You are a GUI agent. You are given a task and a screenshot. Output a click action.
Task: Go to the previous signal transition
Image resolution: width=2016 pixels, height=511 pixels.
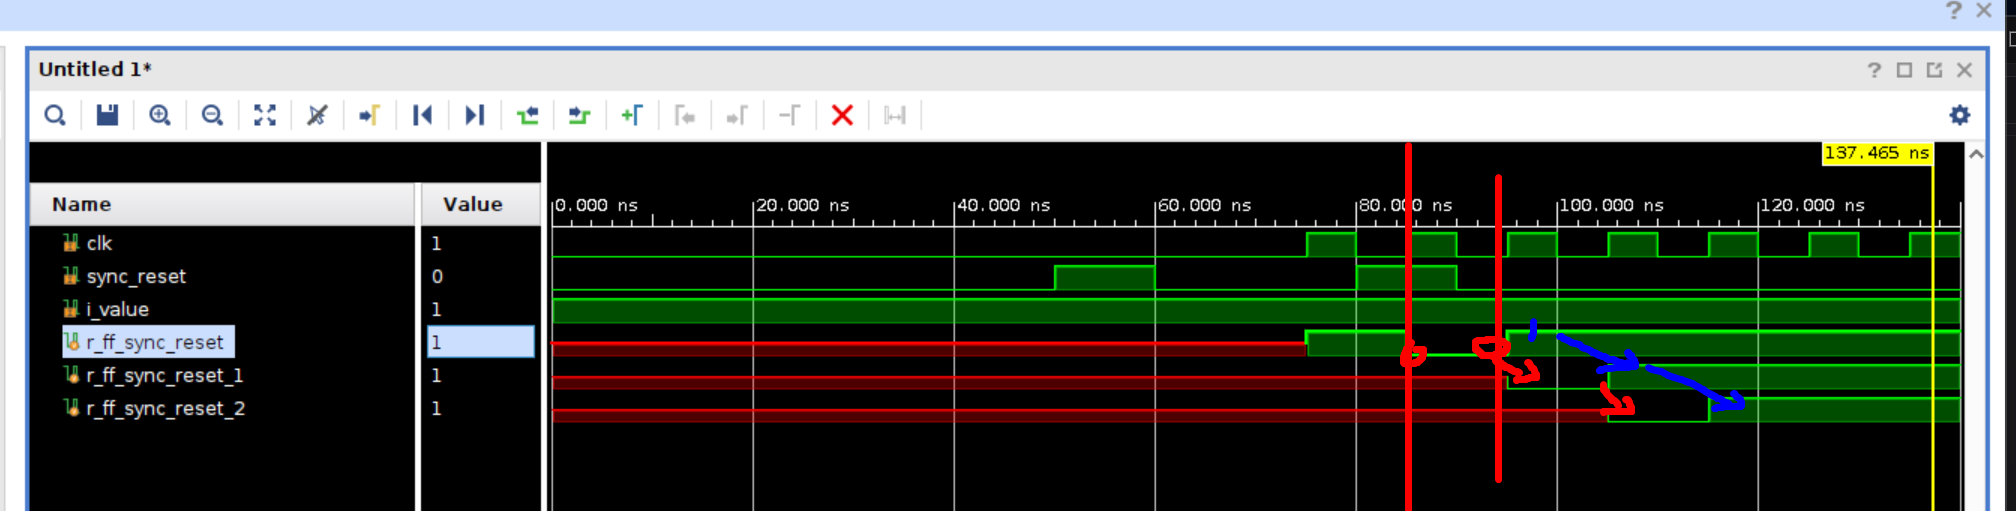[x=527, y=116]
